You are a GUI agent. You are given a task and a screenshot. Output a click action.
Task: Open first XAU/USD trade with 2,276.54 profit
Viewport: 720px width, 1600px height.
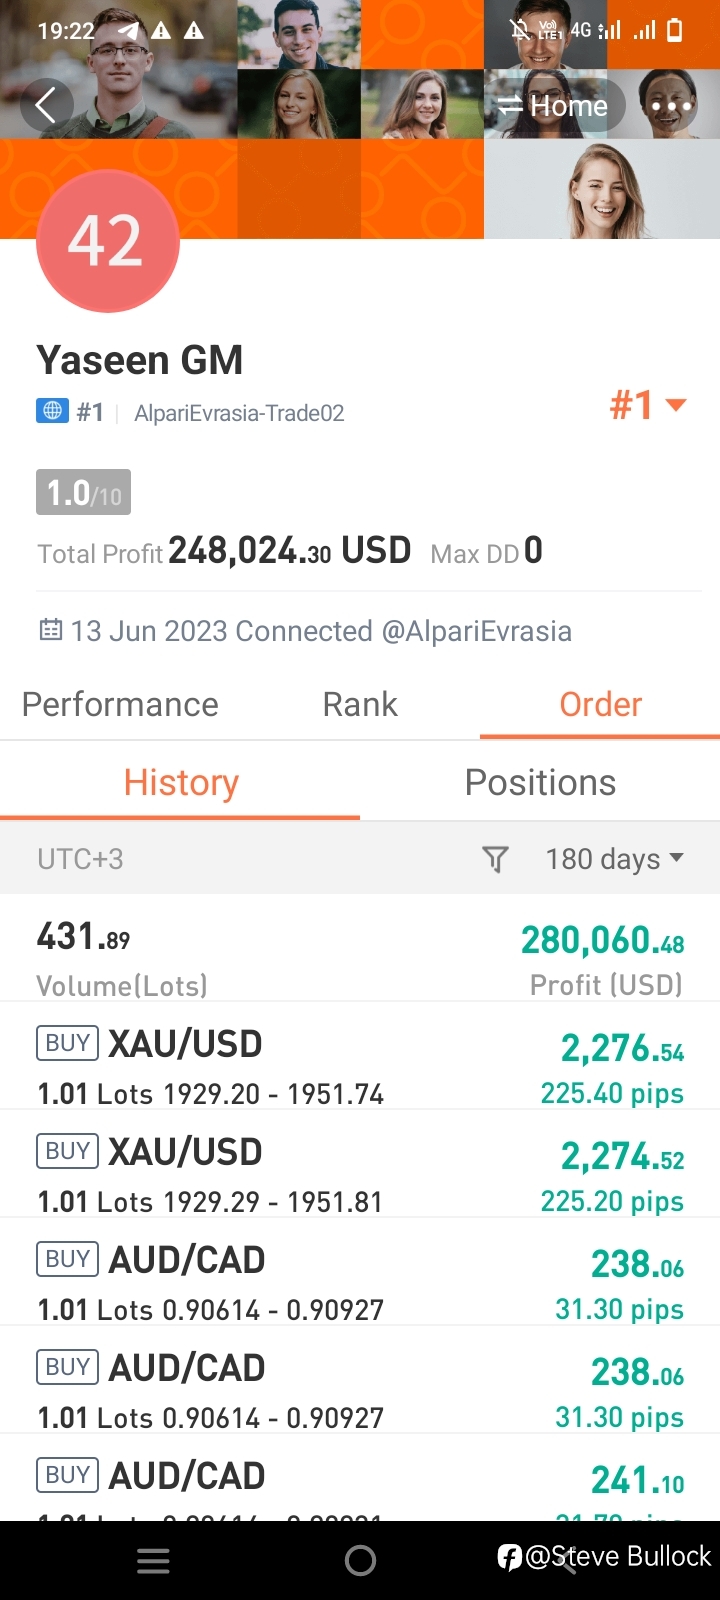click(x=360, y=1066)
